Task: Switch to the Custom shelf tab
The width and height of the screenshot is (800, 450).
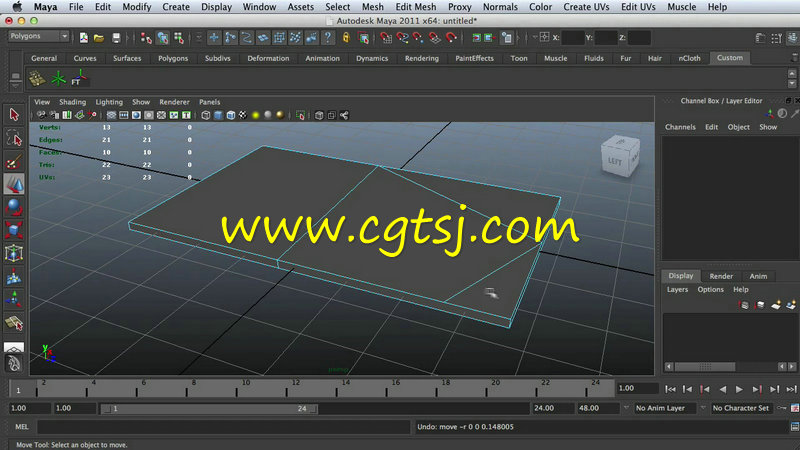Action: point(730,58)
